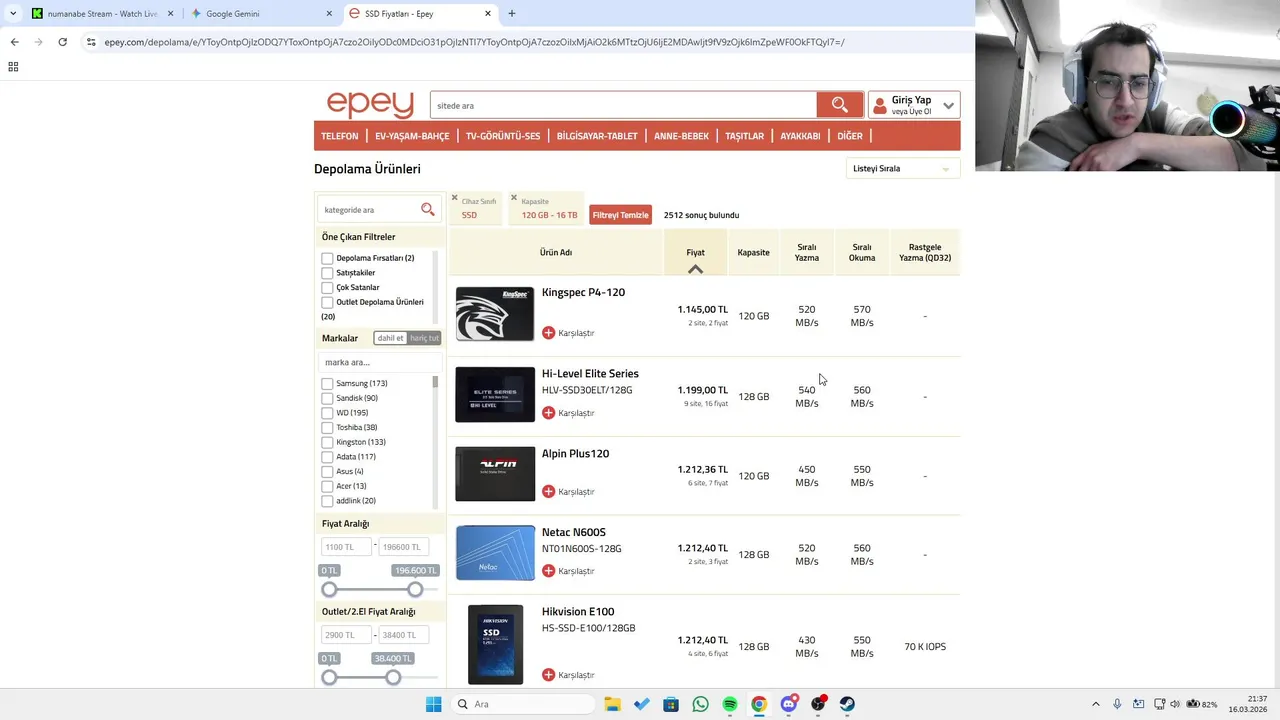Click the Hikvision E100 product thumbnail
1280x720 pixels.
pyautogui.click(x=495, y=645)
